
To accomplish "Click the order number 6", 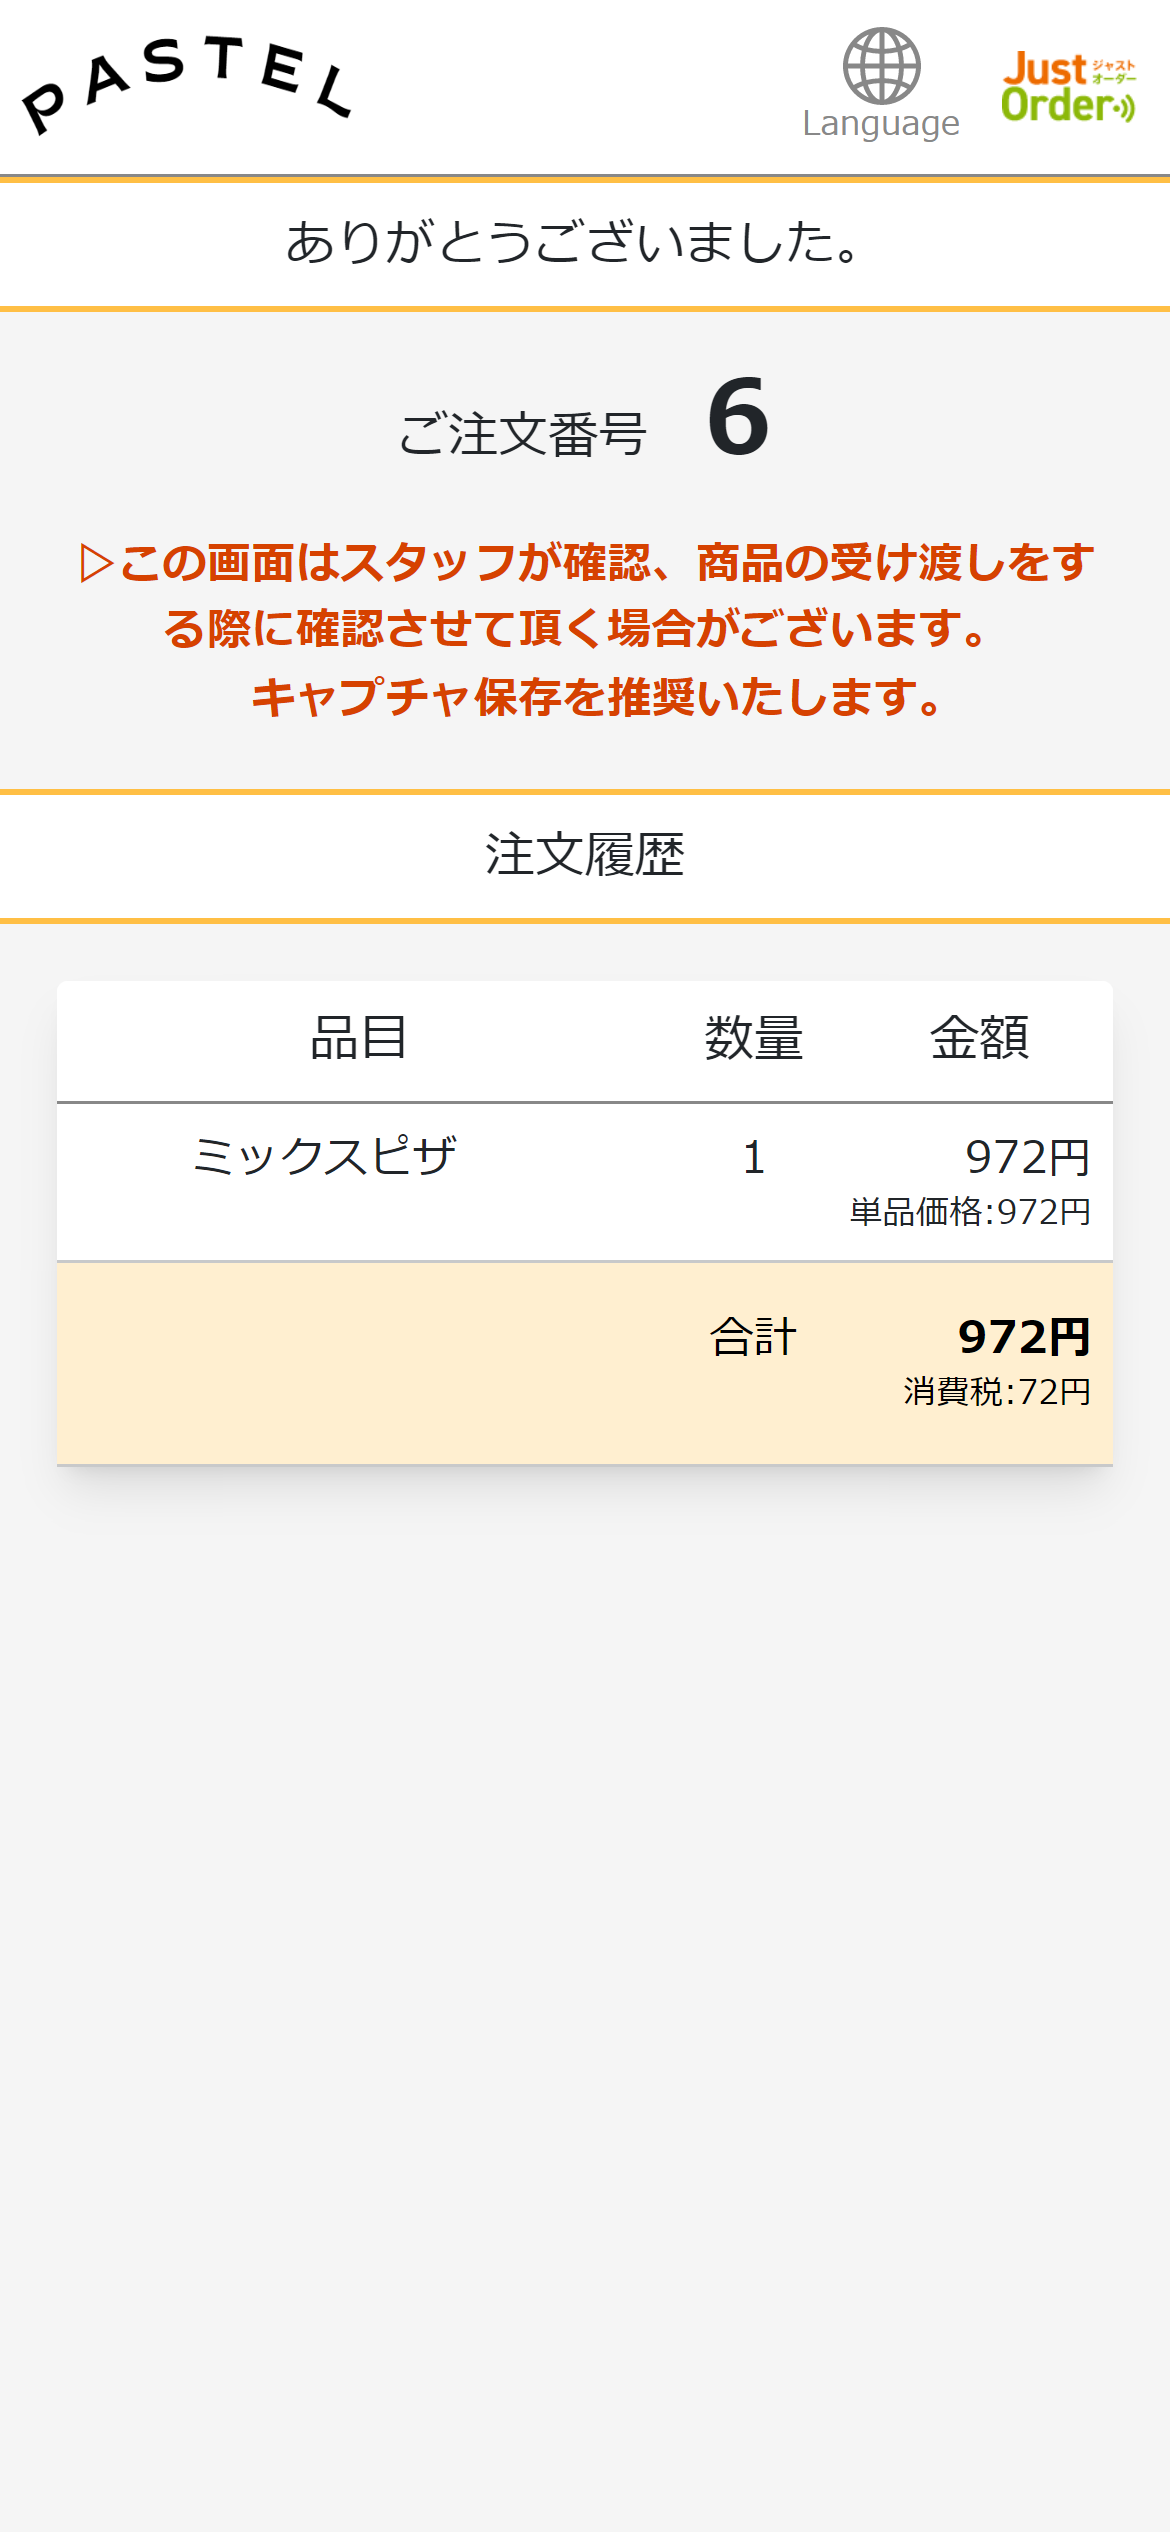I will [738, 418].
